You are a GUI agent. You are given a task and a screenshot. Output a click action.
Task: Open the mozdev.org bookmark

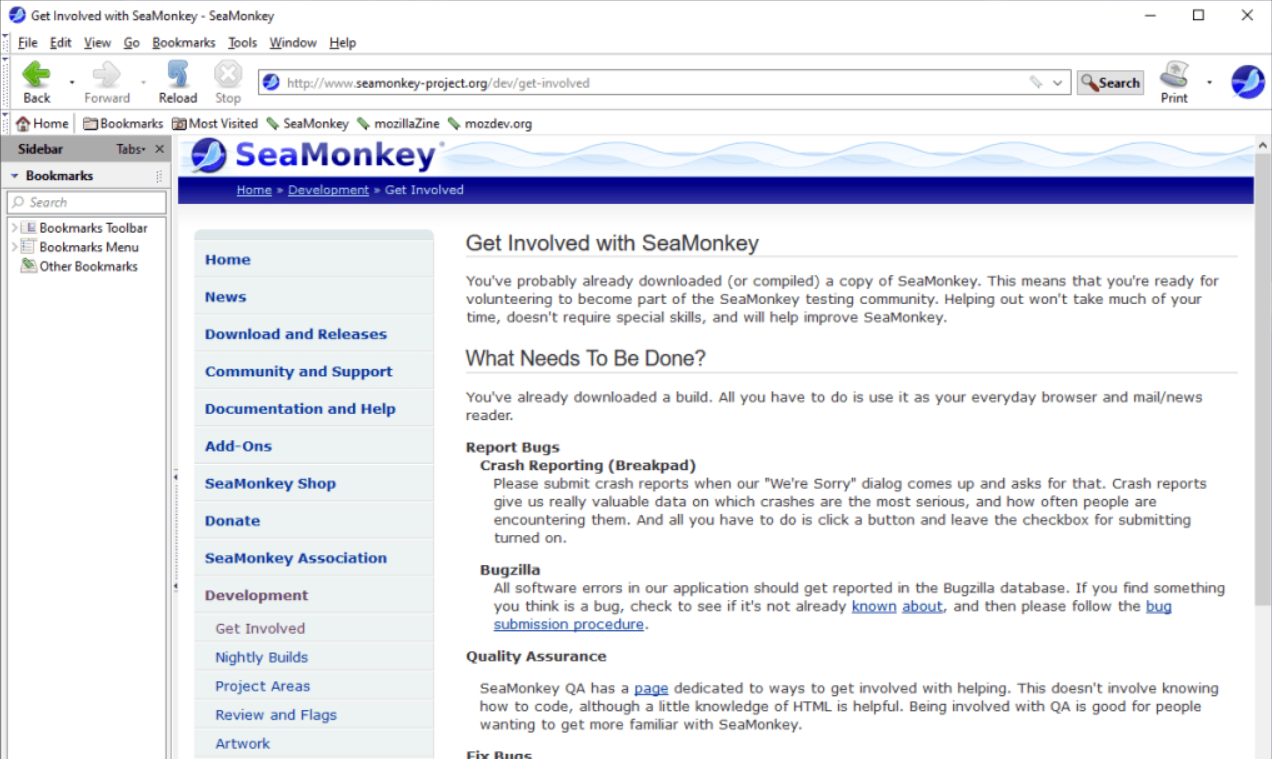pyautogui.click(x=489, y=124)
